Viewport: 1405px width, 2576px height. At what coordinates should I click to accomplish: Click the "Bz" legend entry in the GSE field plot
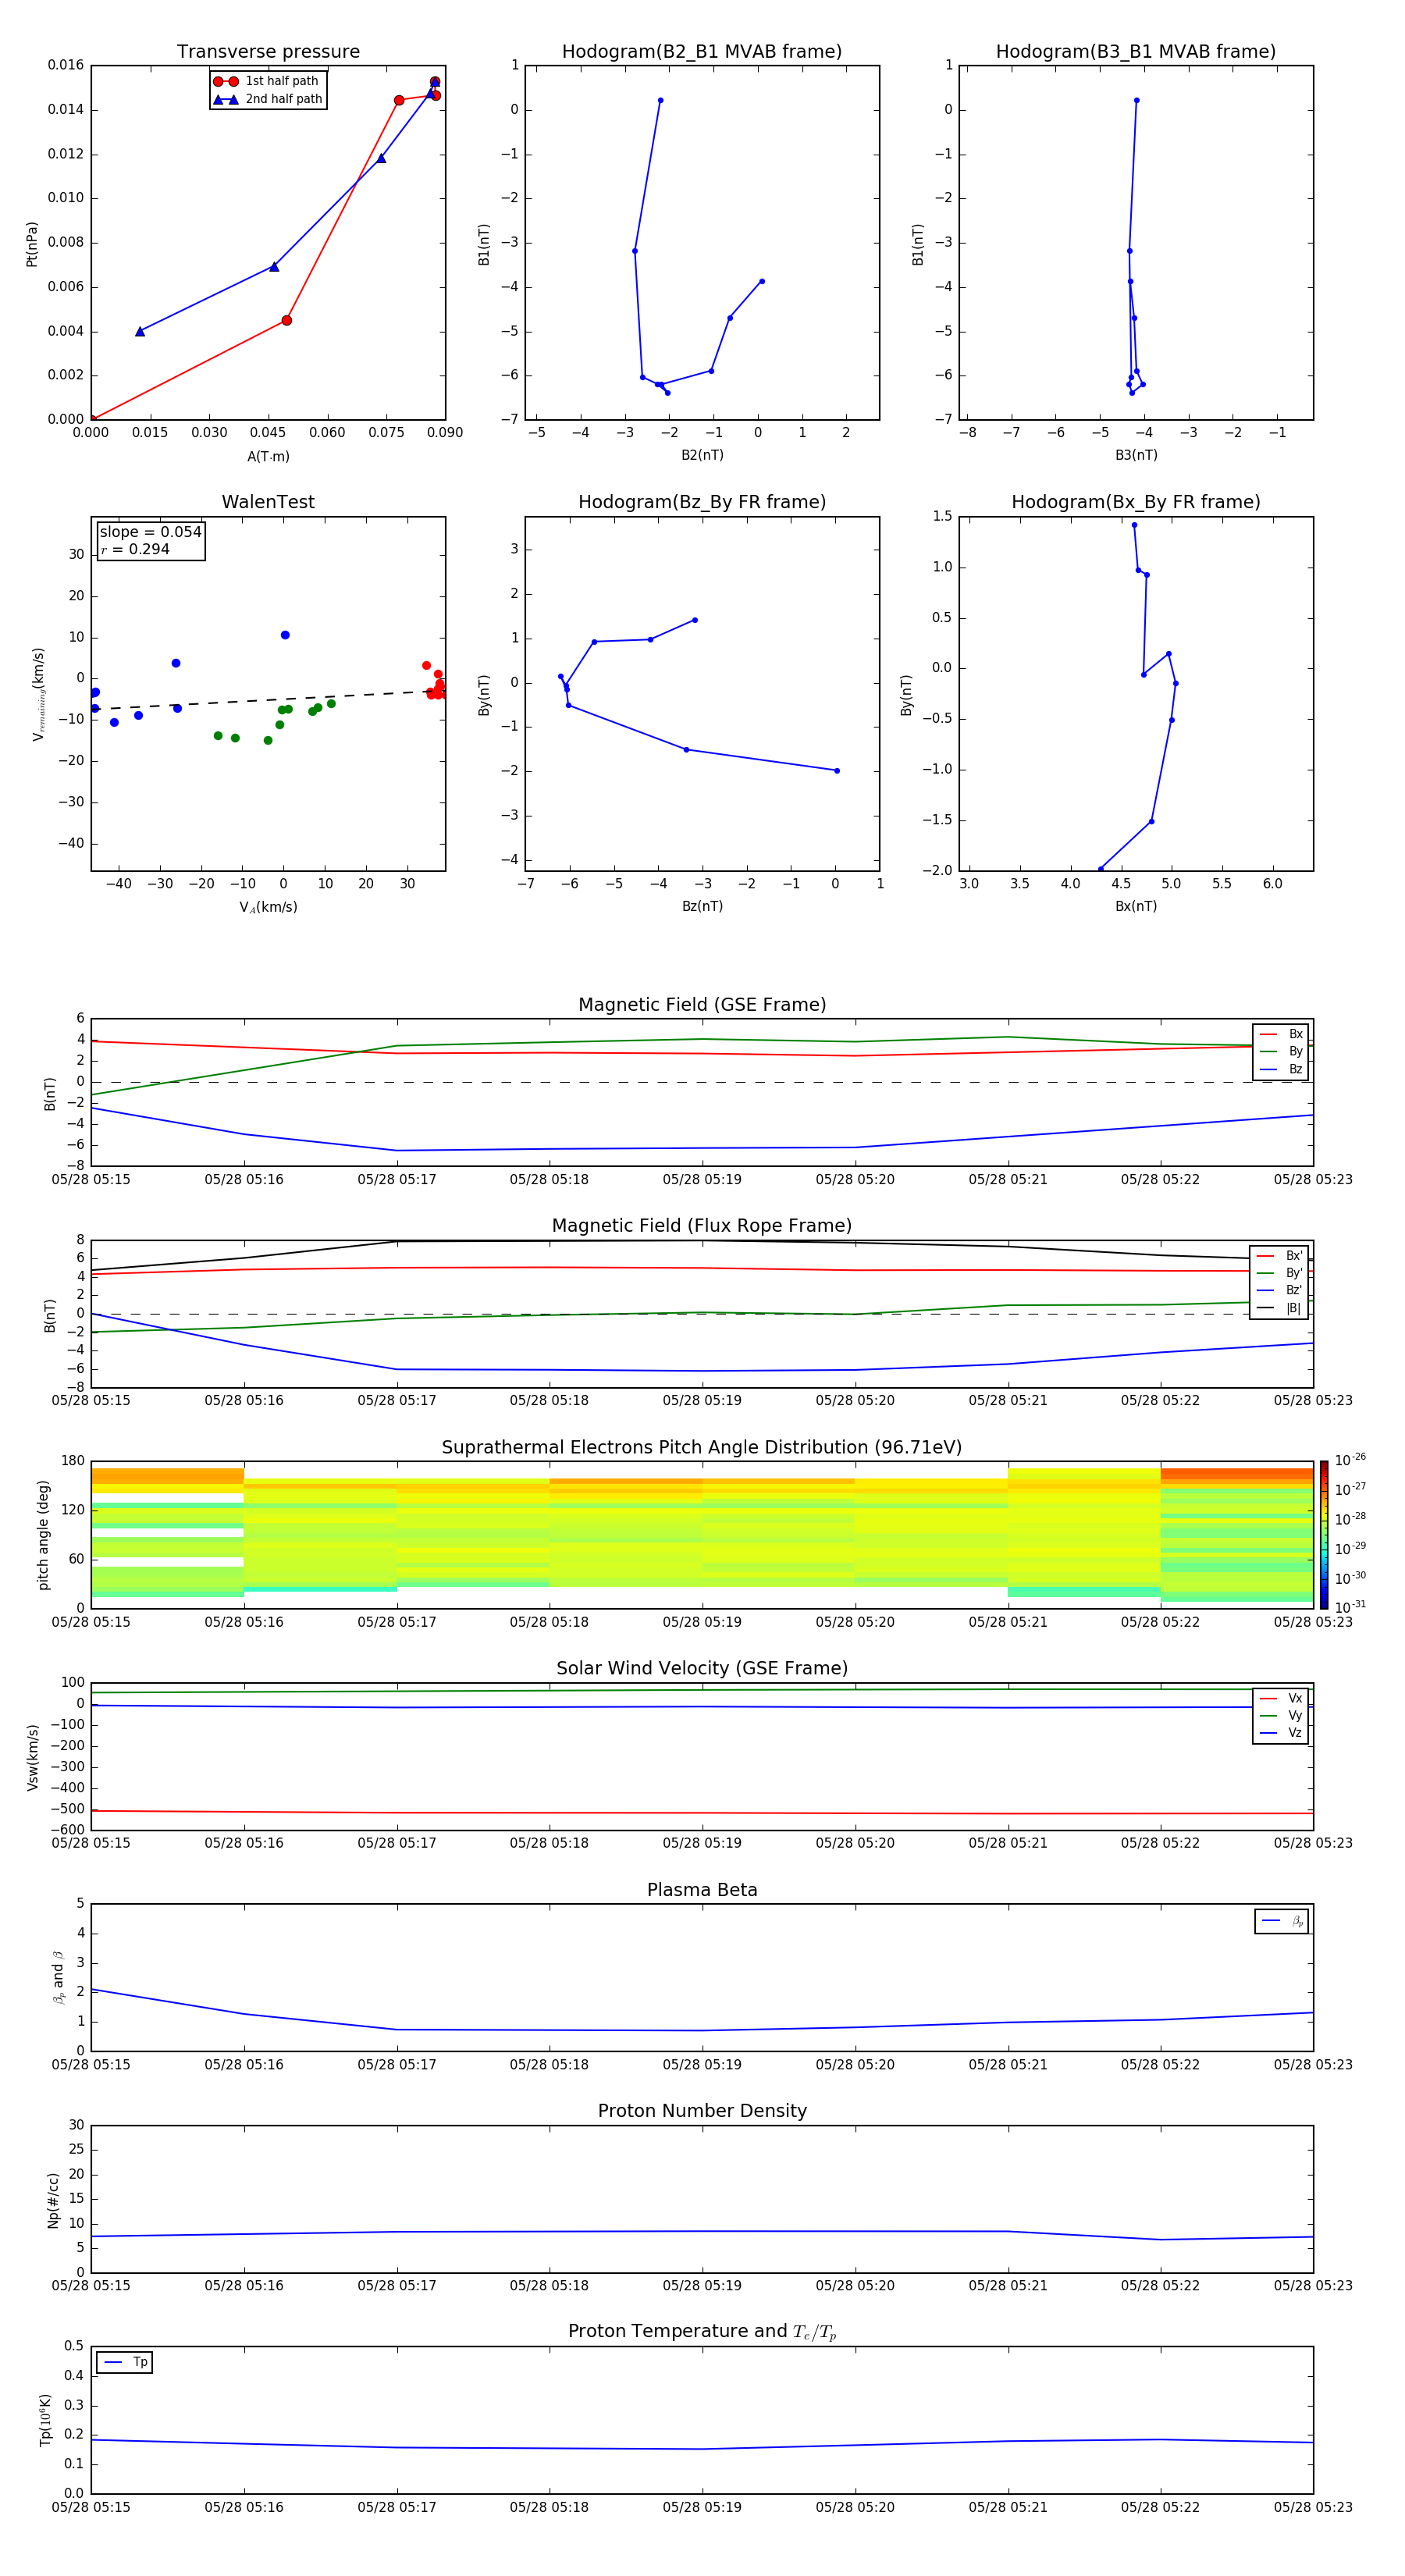pos(1281,1069)
